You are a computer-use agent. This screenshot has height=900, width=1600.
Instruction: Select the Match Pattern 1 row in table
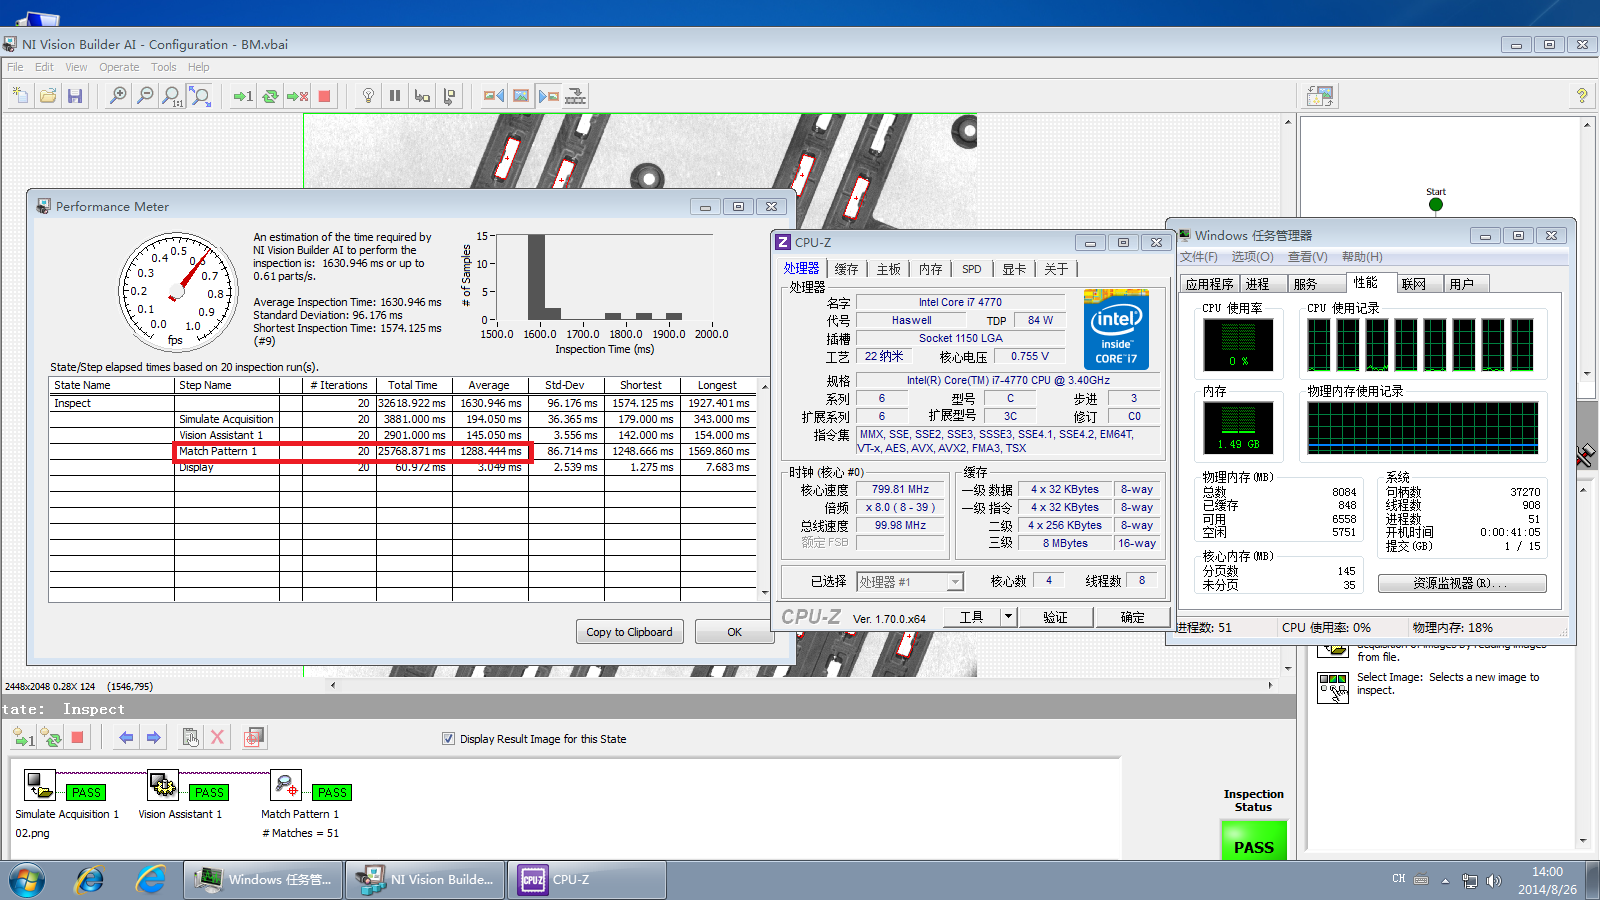(x=402, y=451)
